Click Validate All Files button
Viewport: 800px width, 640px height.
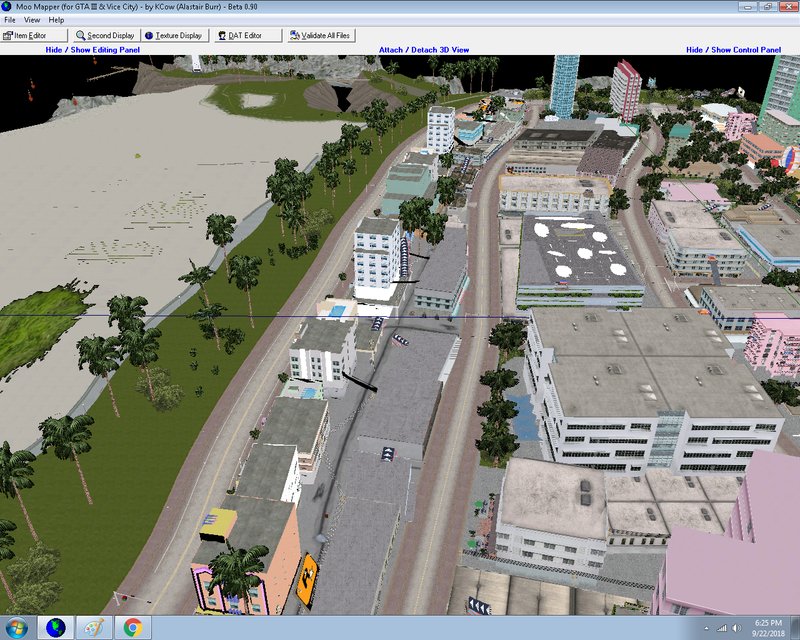[x=321, y=35]
